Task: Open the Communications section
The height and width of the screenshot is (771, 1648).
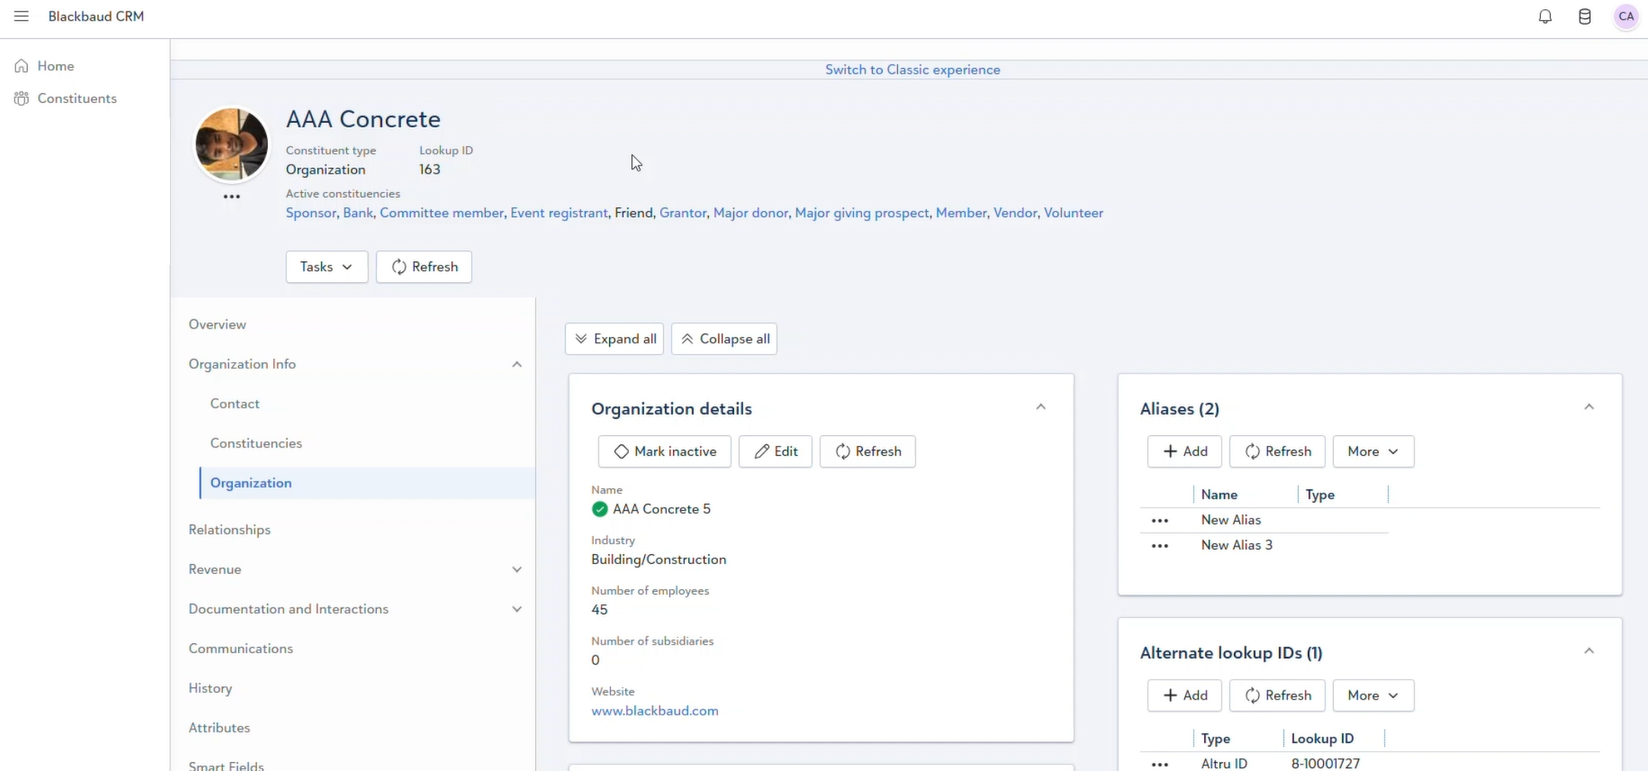Action: (x=241, y=649)
